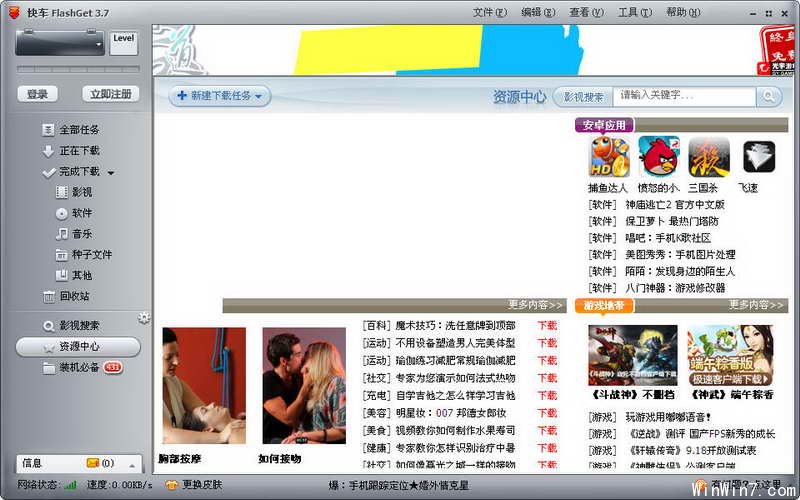Click the search magnifier button
Viewport: 800px width, 500px height.
click(769, 96)
